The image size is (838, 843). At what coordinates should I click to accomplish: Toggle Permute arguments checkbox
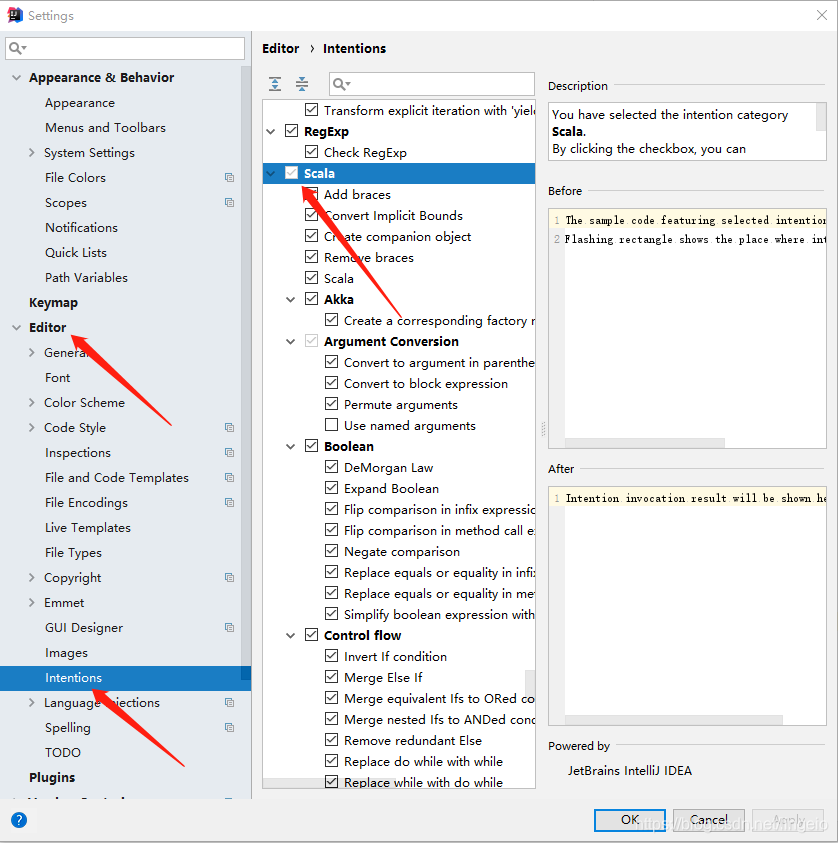click(x=332, y=404)
